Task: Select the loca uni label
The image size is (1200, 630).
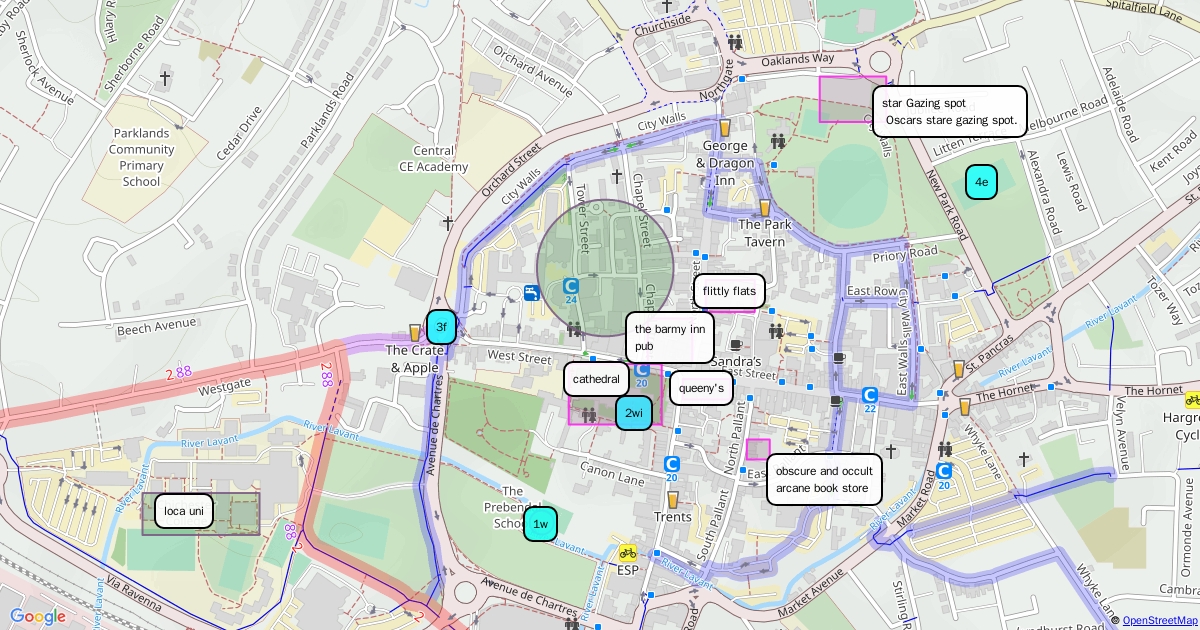Action: pyautogui.click(x=184, y=512)
